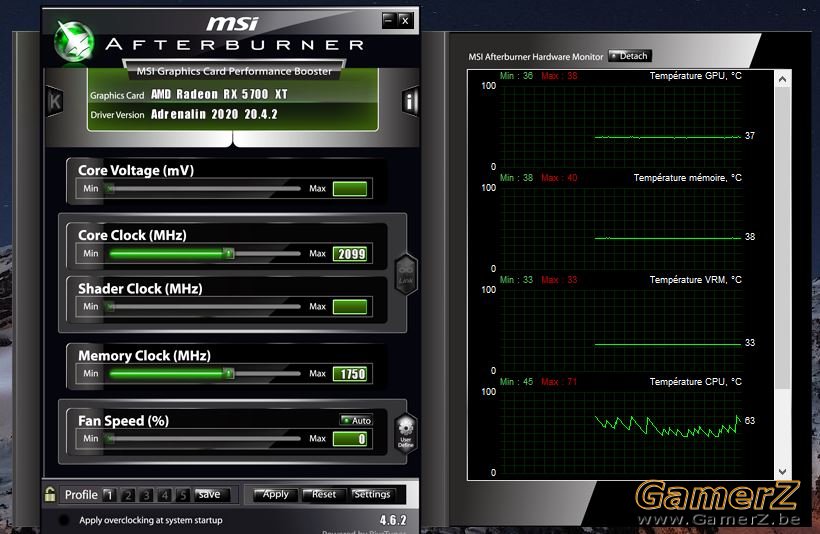
Task: Click the AMD Radeon RX 5700 XT text
Action: point(219,94)
